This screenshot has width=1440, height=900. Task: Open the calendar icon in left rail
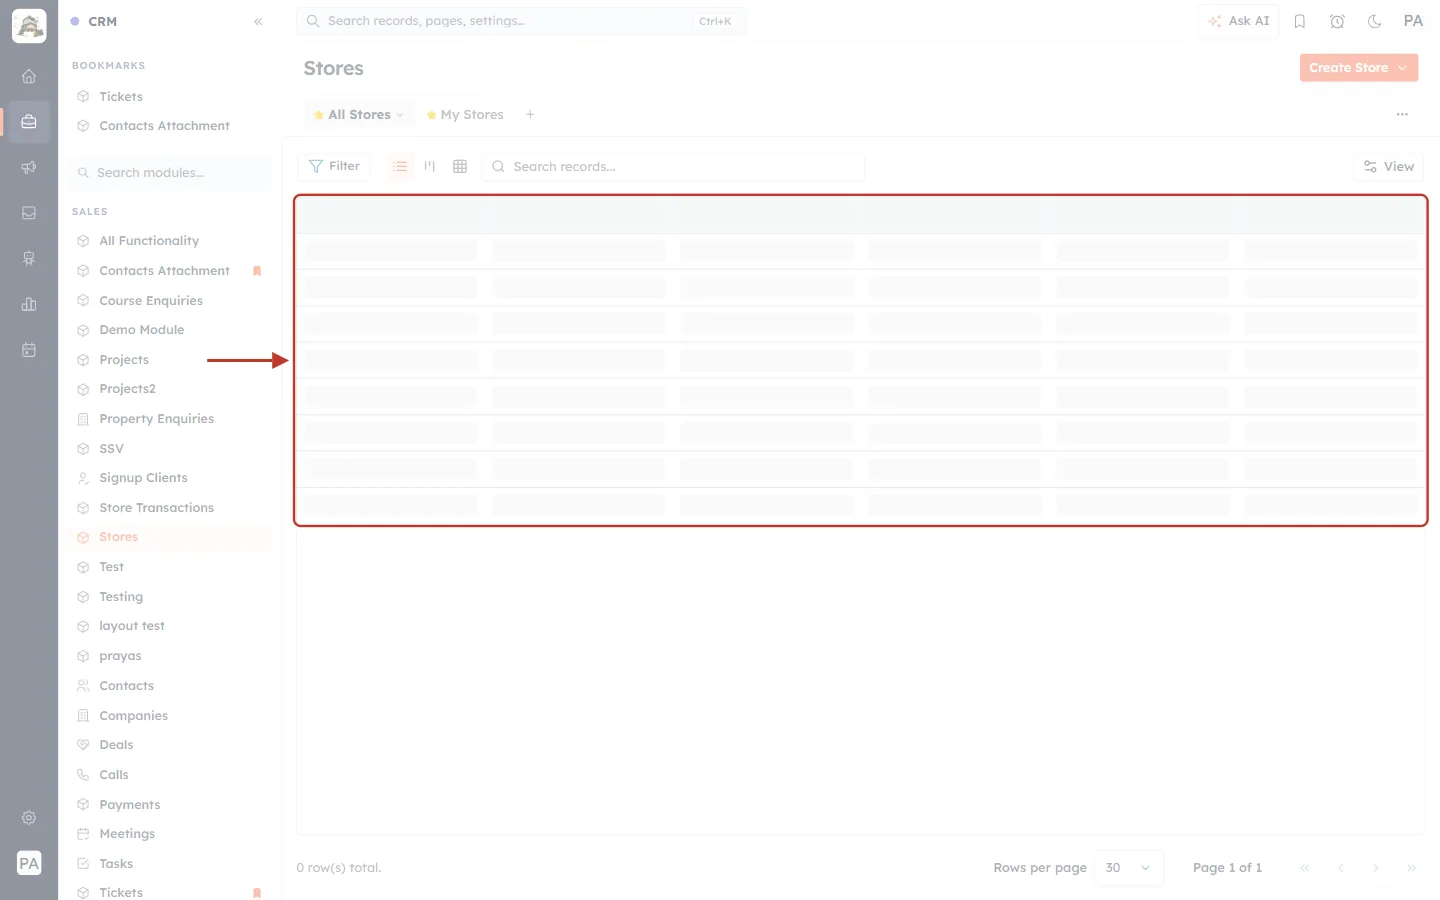pyautogui.click(x=29, y=350)
